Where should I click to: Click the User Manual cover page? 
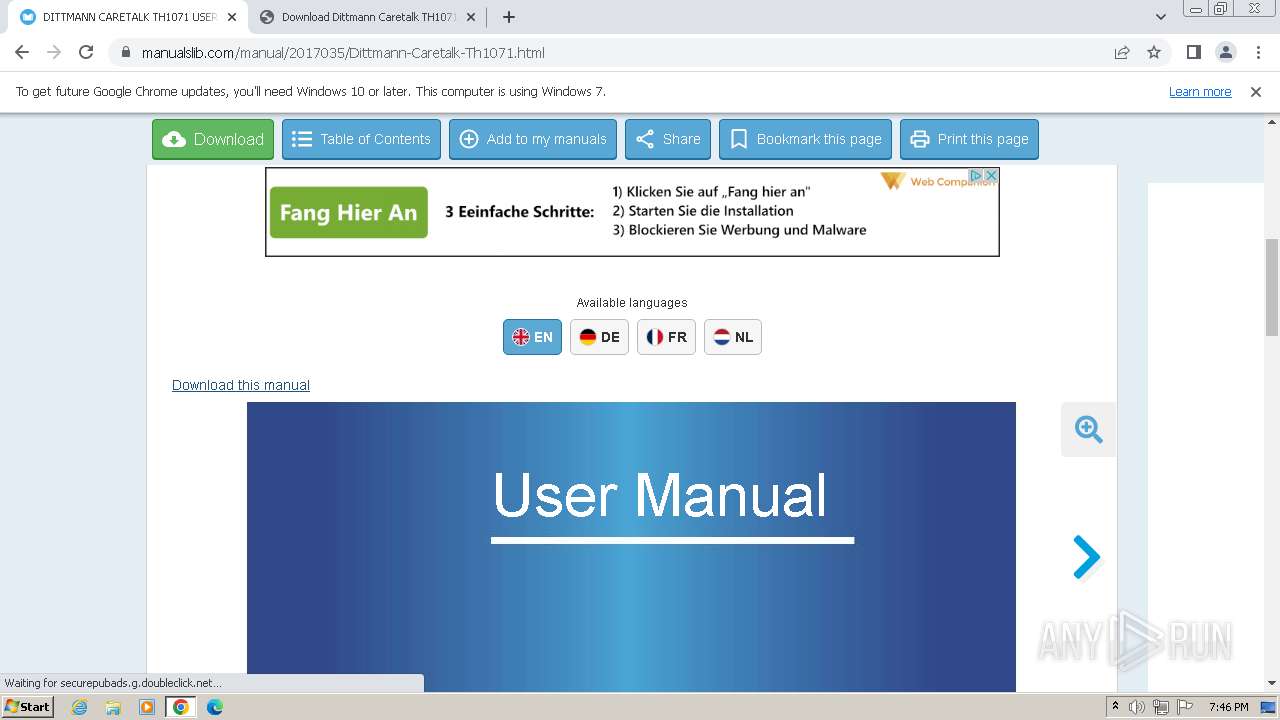[x=631, y=546]
